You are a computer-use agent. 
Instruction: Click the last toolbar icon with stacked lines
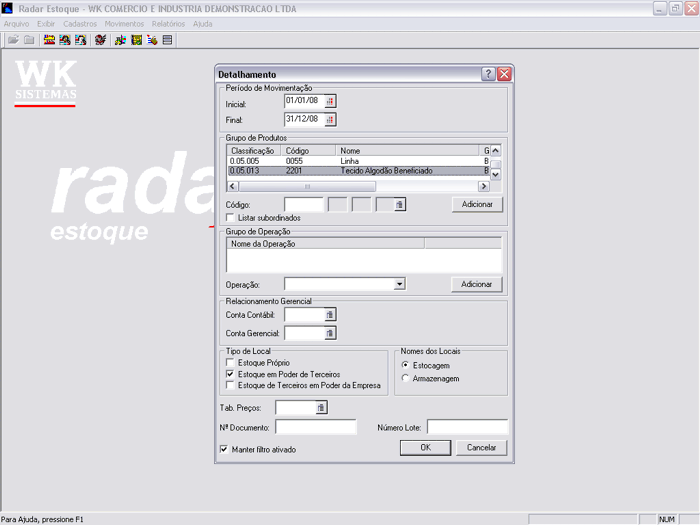[x=168, y=40]
